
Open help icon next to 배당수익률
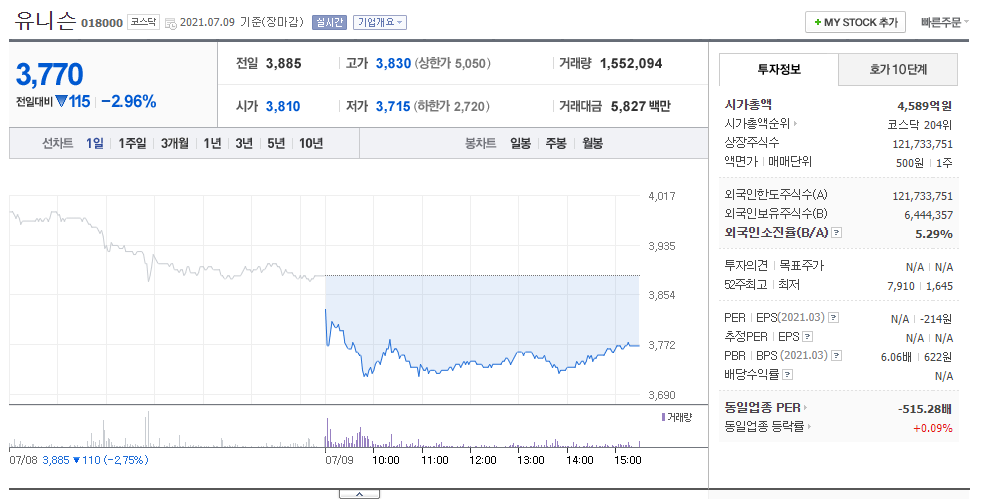pos(787,375)
